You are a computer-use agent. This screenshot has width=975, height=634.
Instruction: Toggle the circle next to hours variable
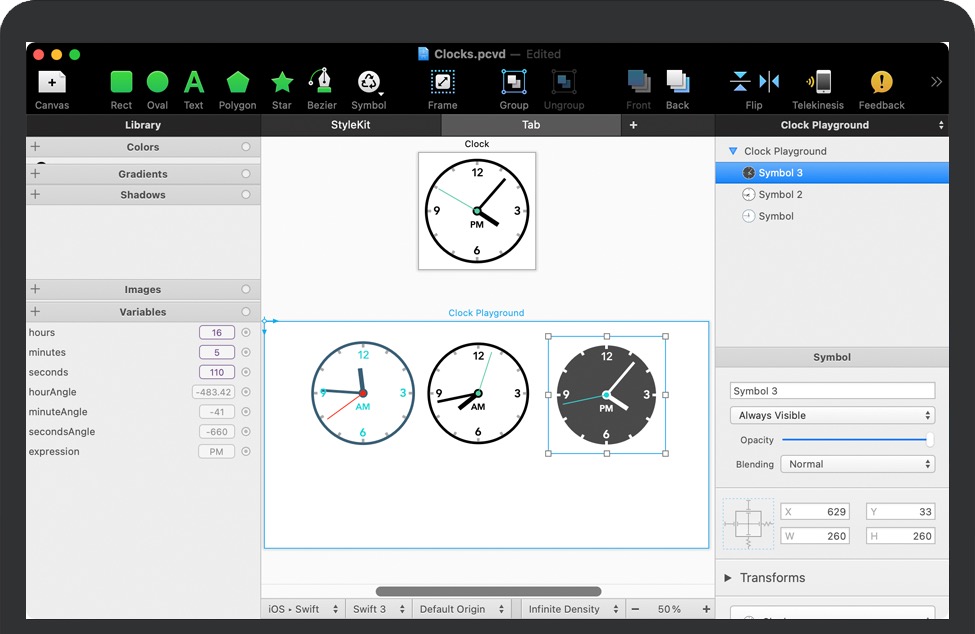(x=246, y=333)
